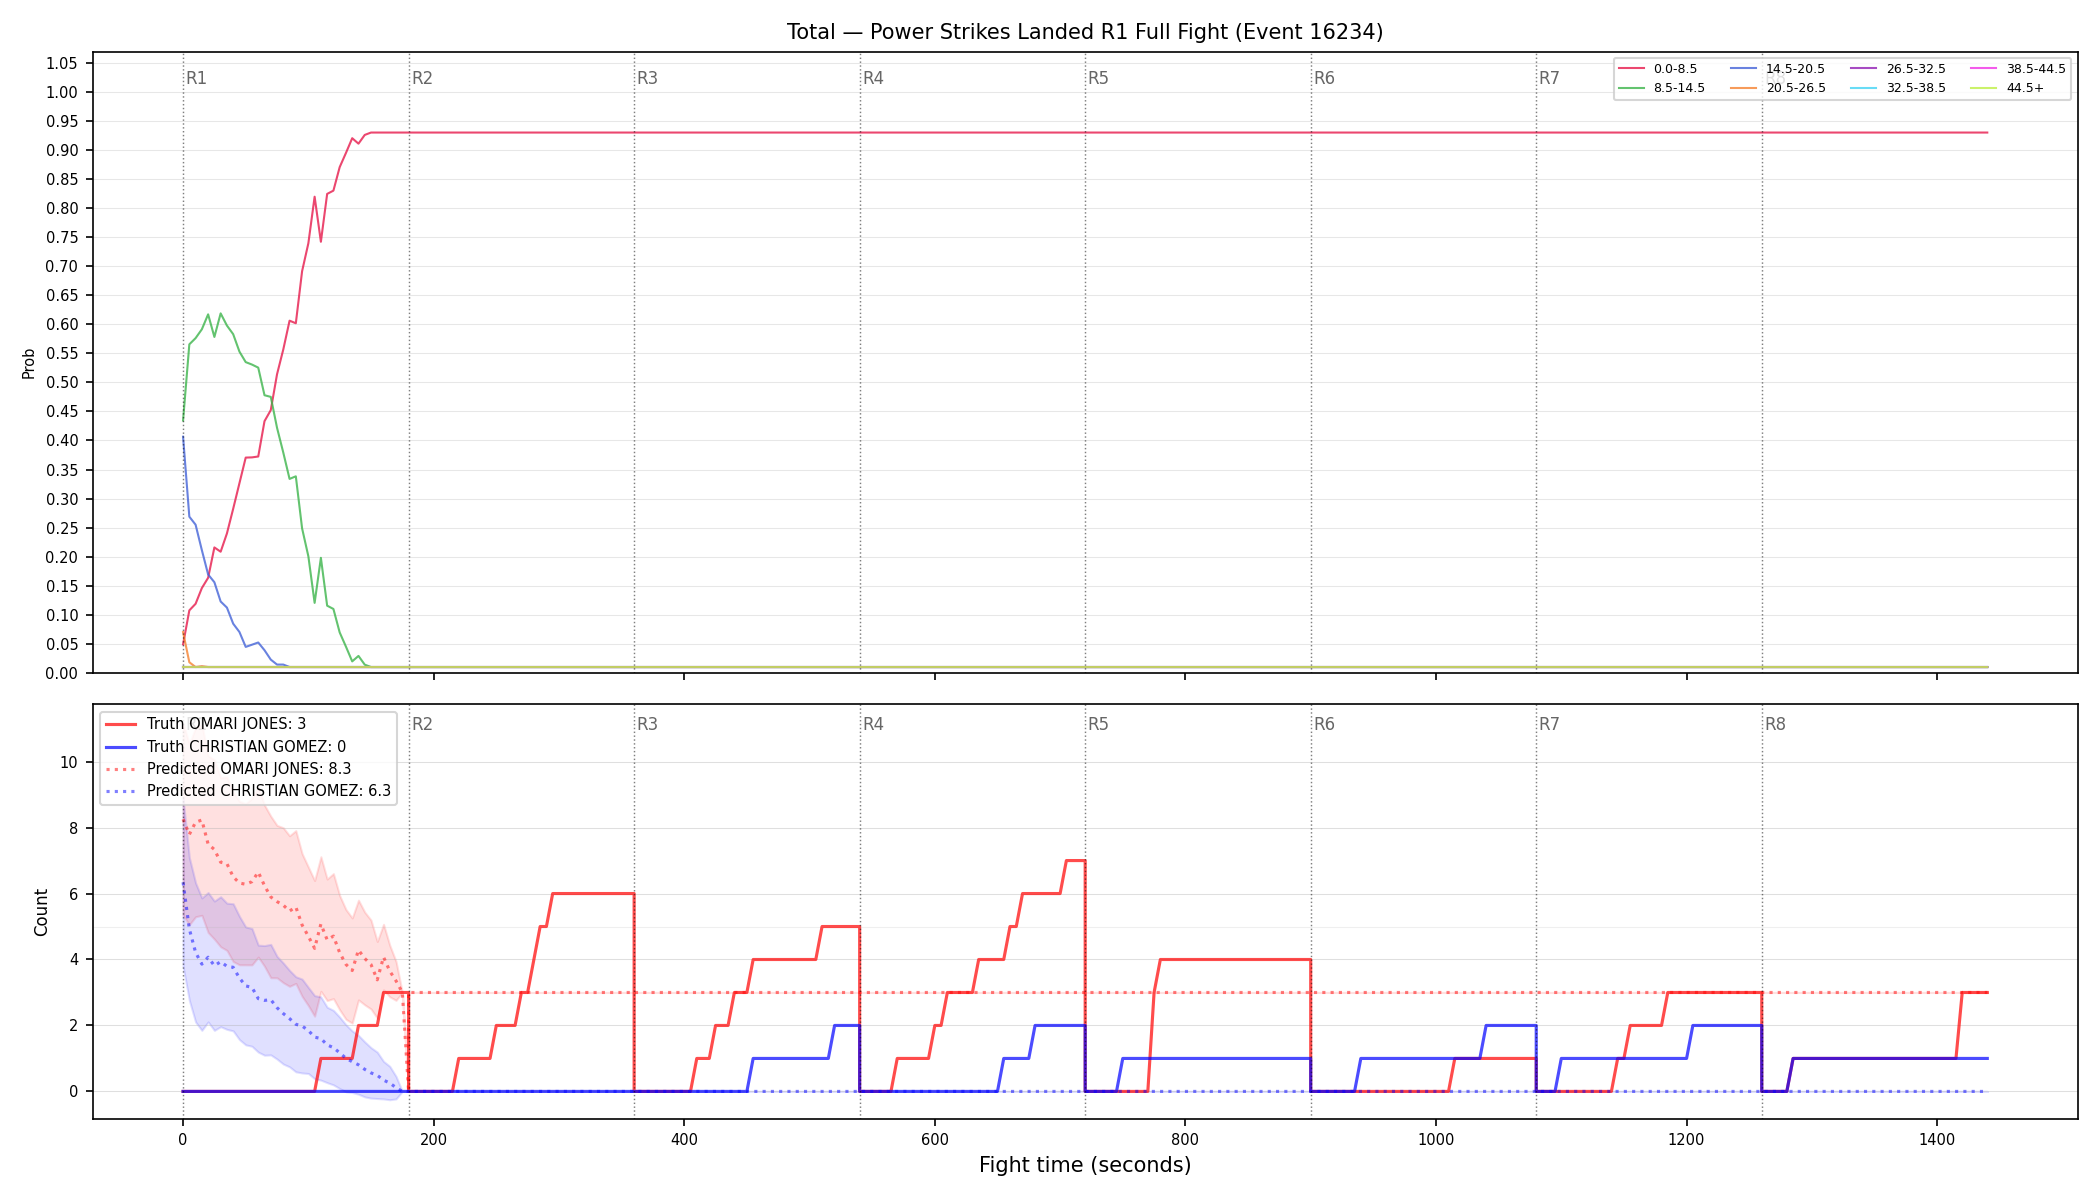Select the 8.5-14.5 green legend line swatch

tap(1631, 88)
